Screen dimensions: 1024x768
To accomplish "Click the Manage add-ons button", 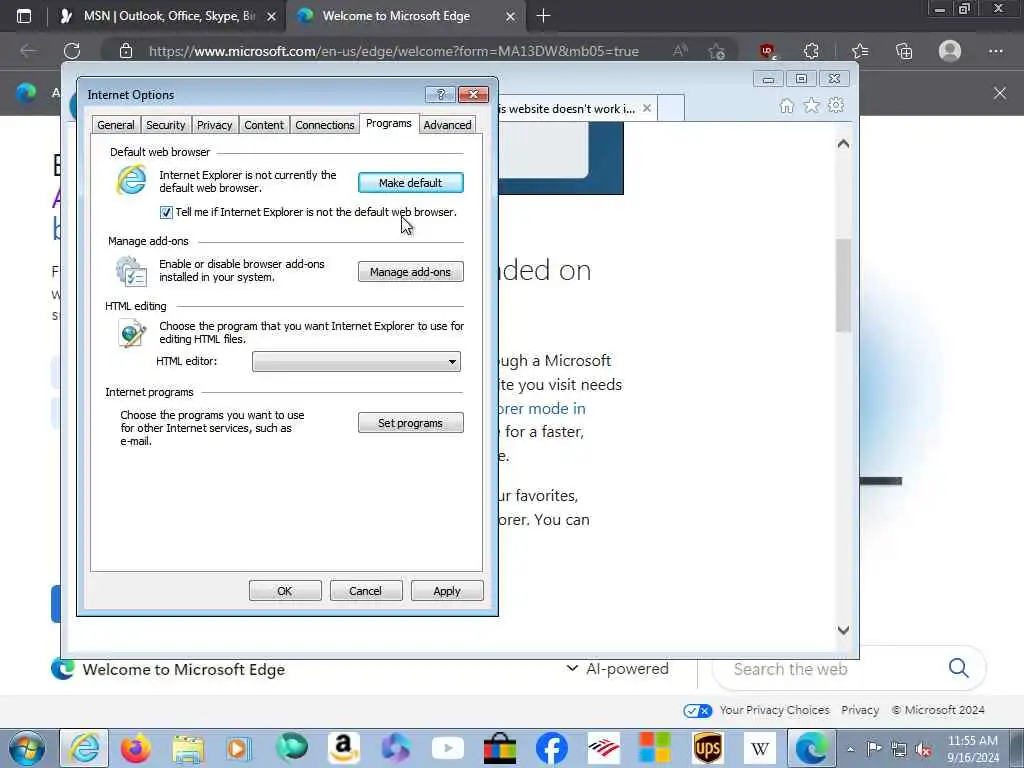I will coord(411,272).
